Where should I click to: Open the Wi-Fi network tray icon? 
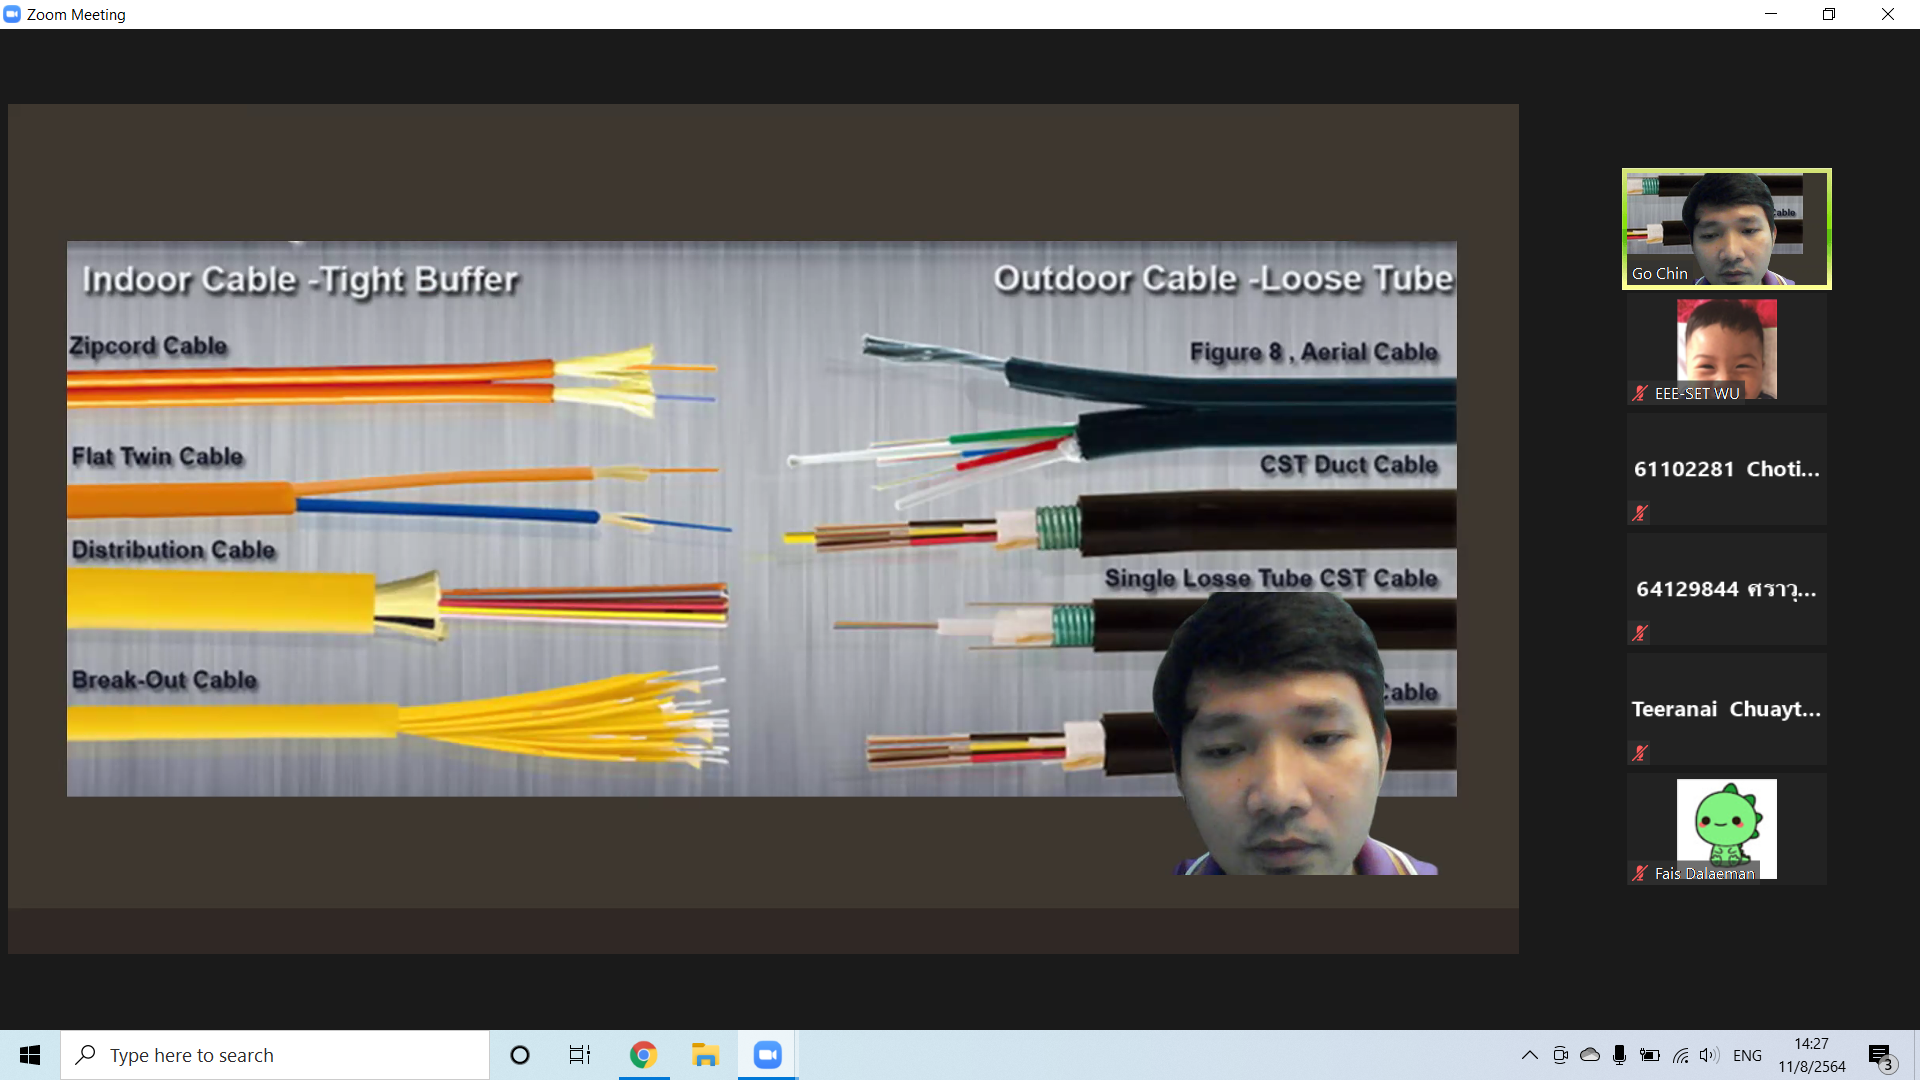click(1680, 1055)
